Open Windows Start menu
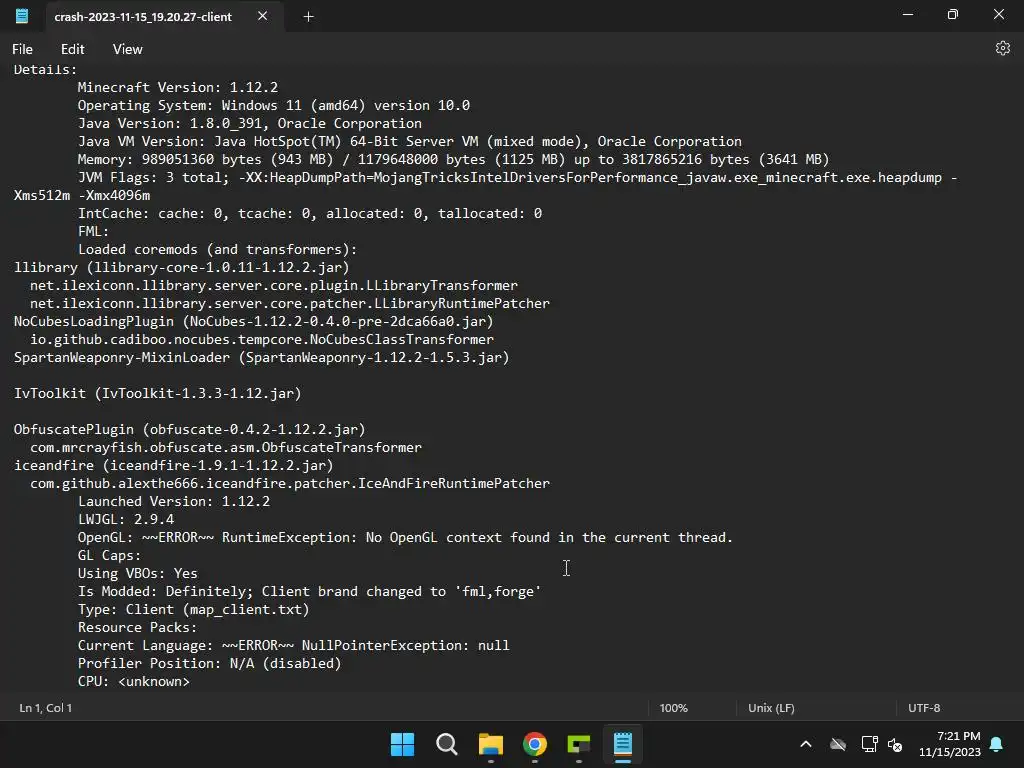Image resolution: width=1024 pixels, height=768 pixels. 402,744
